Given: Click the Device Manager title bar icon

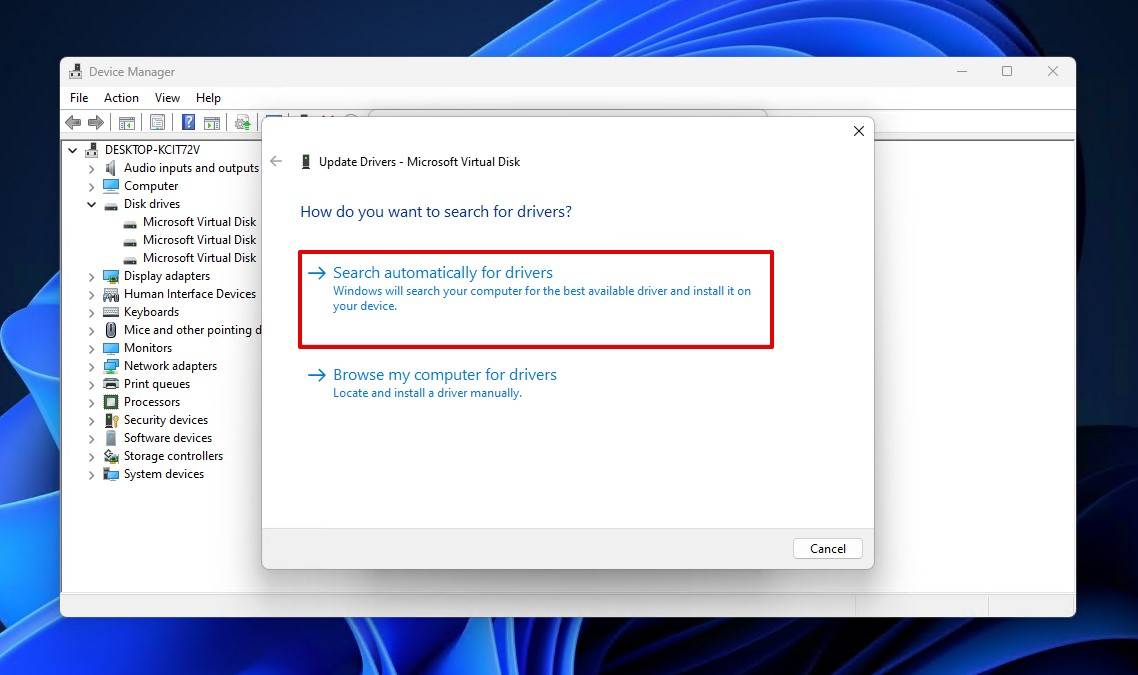Looking at the screenshot, I should pos(75,71).
